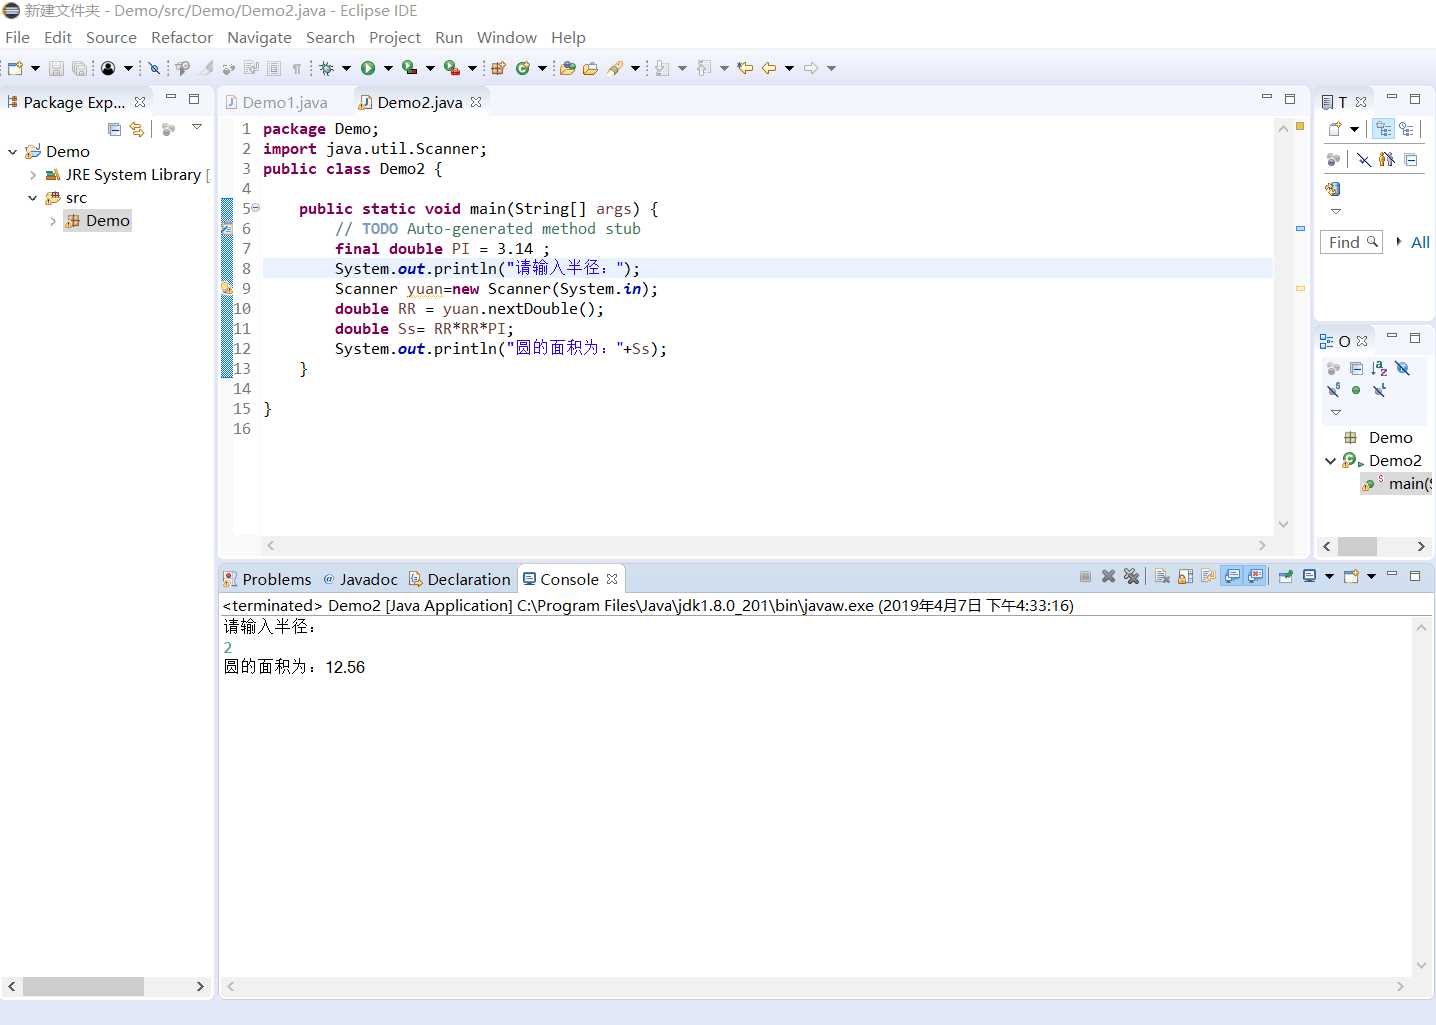Remove All Terminated Launches in Console

tap(1131, 576)
